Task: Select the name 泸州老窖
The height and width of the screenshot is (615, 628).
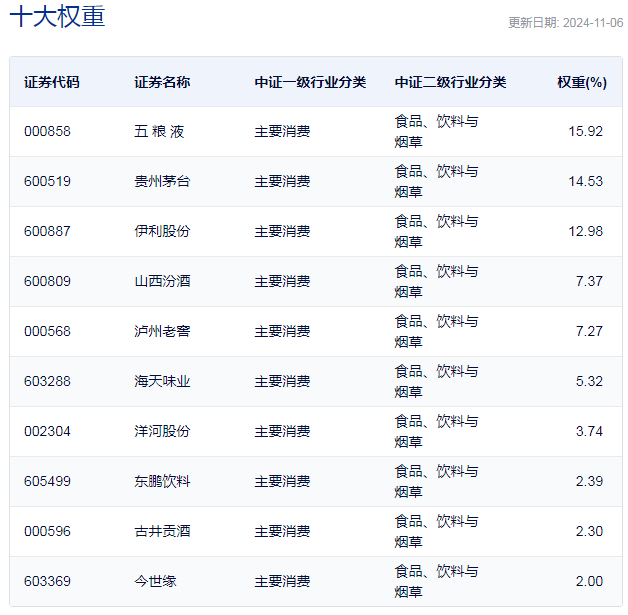Action: (162, 332)
